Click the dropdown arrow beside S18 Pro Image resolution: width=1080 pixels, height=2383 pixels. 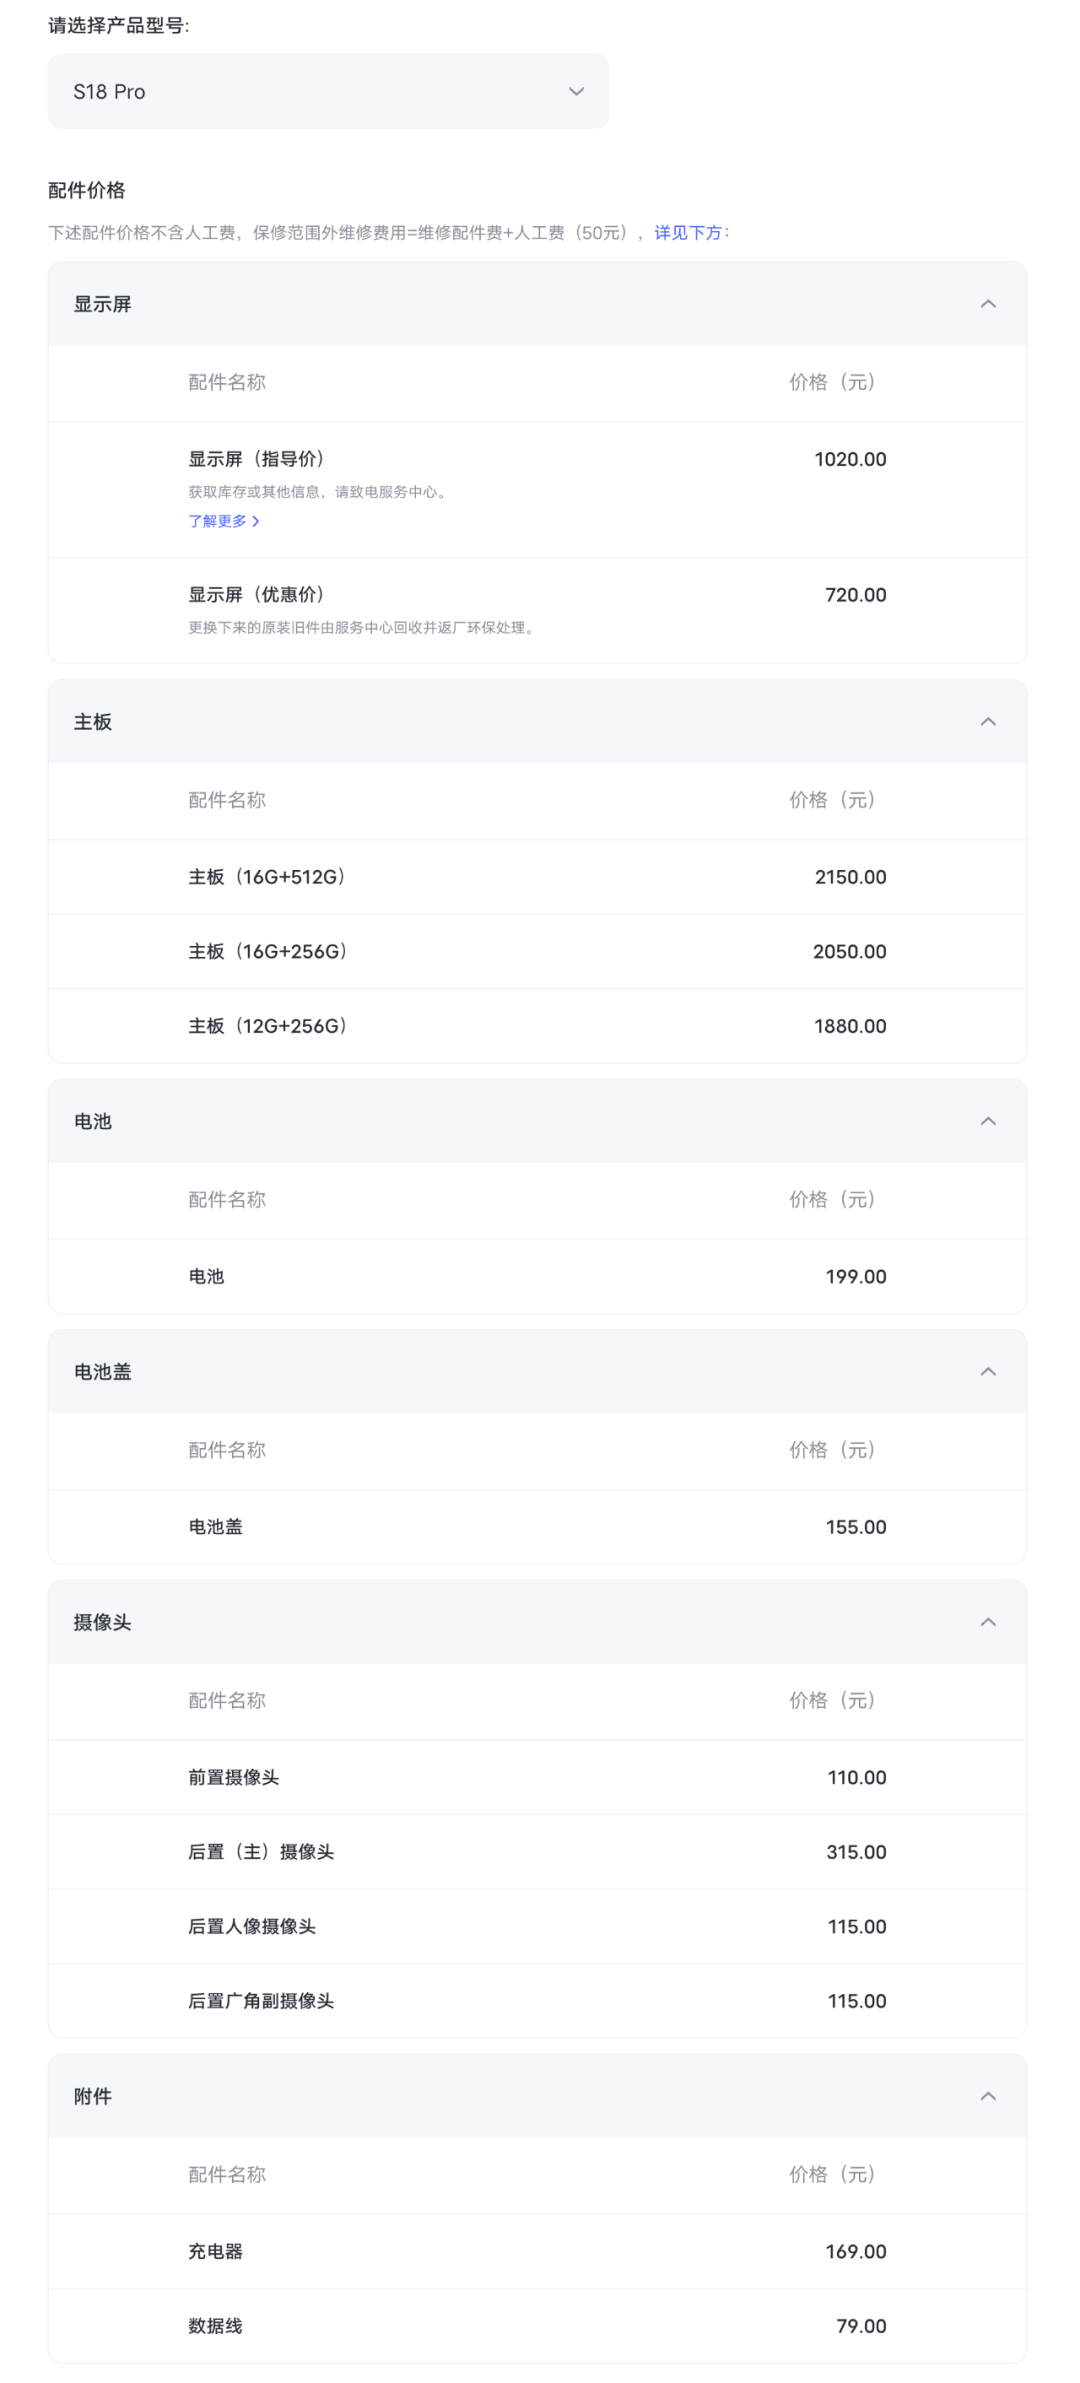[576, 91]
